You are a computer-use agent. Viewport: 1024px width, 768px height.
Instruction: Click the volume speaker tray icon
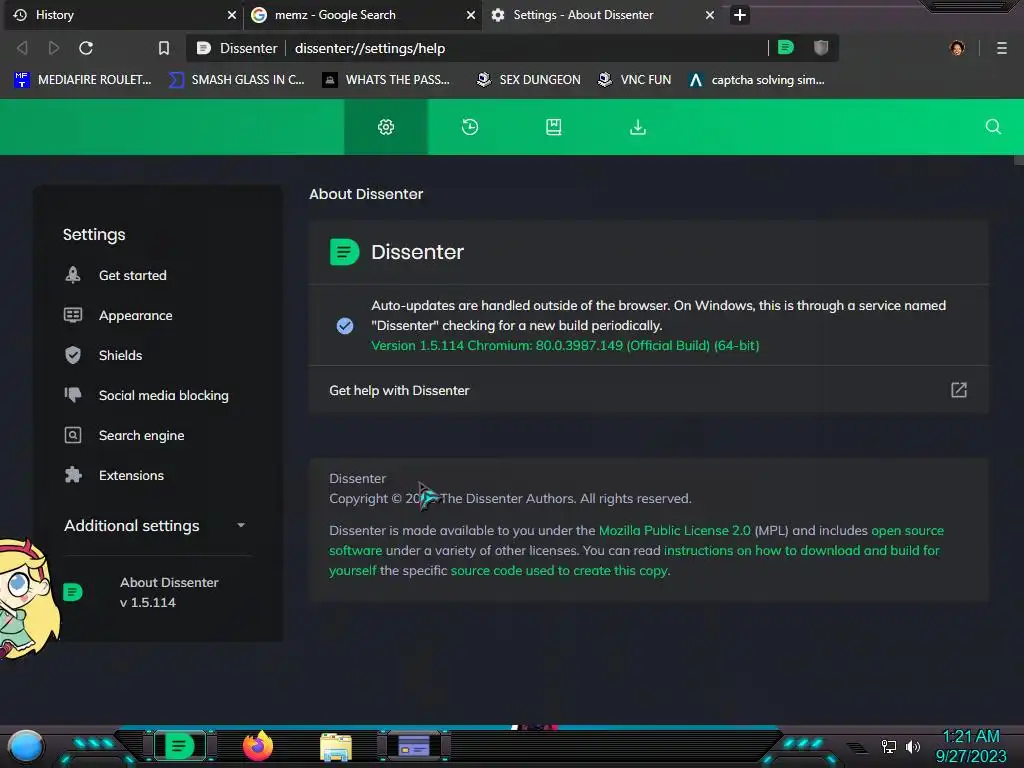(x=912, y=746)
